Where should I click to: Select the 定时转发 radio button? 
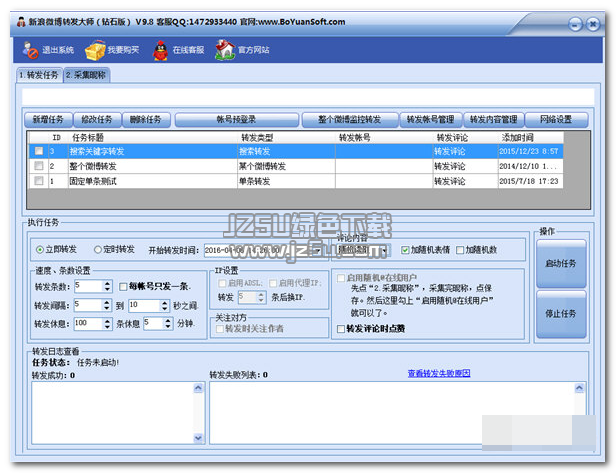98,249
